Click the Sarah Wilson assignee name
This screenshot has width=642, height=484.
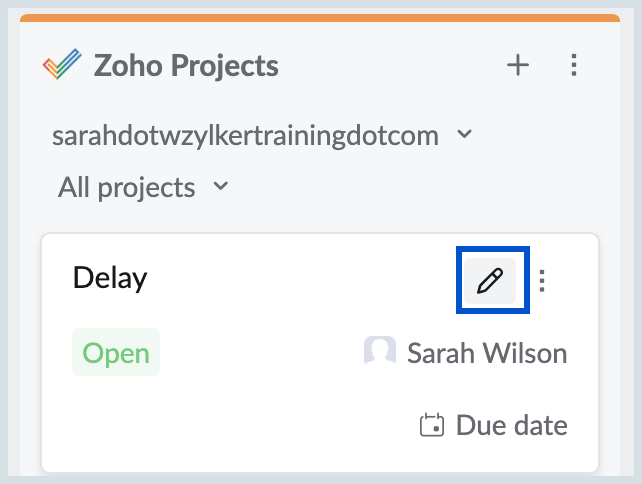pos(487,353)
